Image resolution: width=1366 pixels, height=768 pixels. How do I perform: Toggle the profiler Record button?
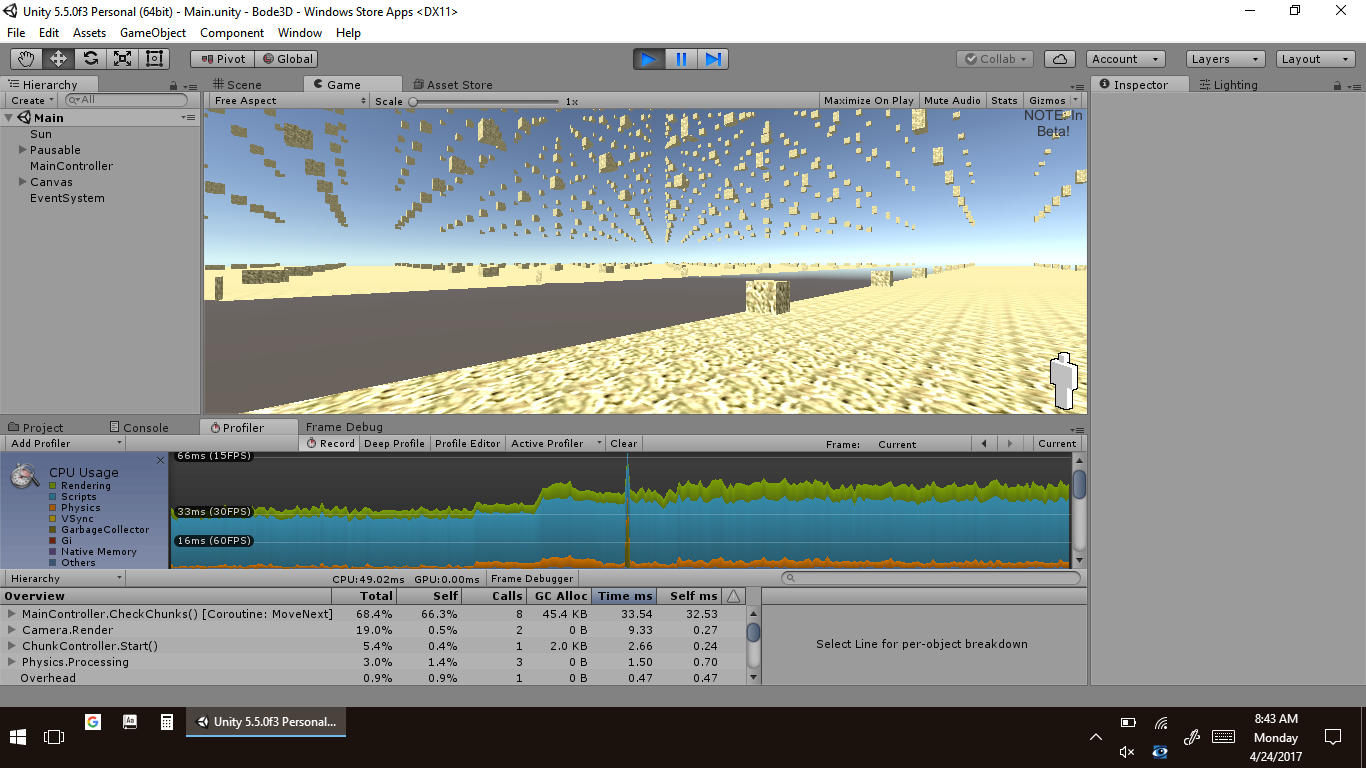(330, 444)
